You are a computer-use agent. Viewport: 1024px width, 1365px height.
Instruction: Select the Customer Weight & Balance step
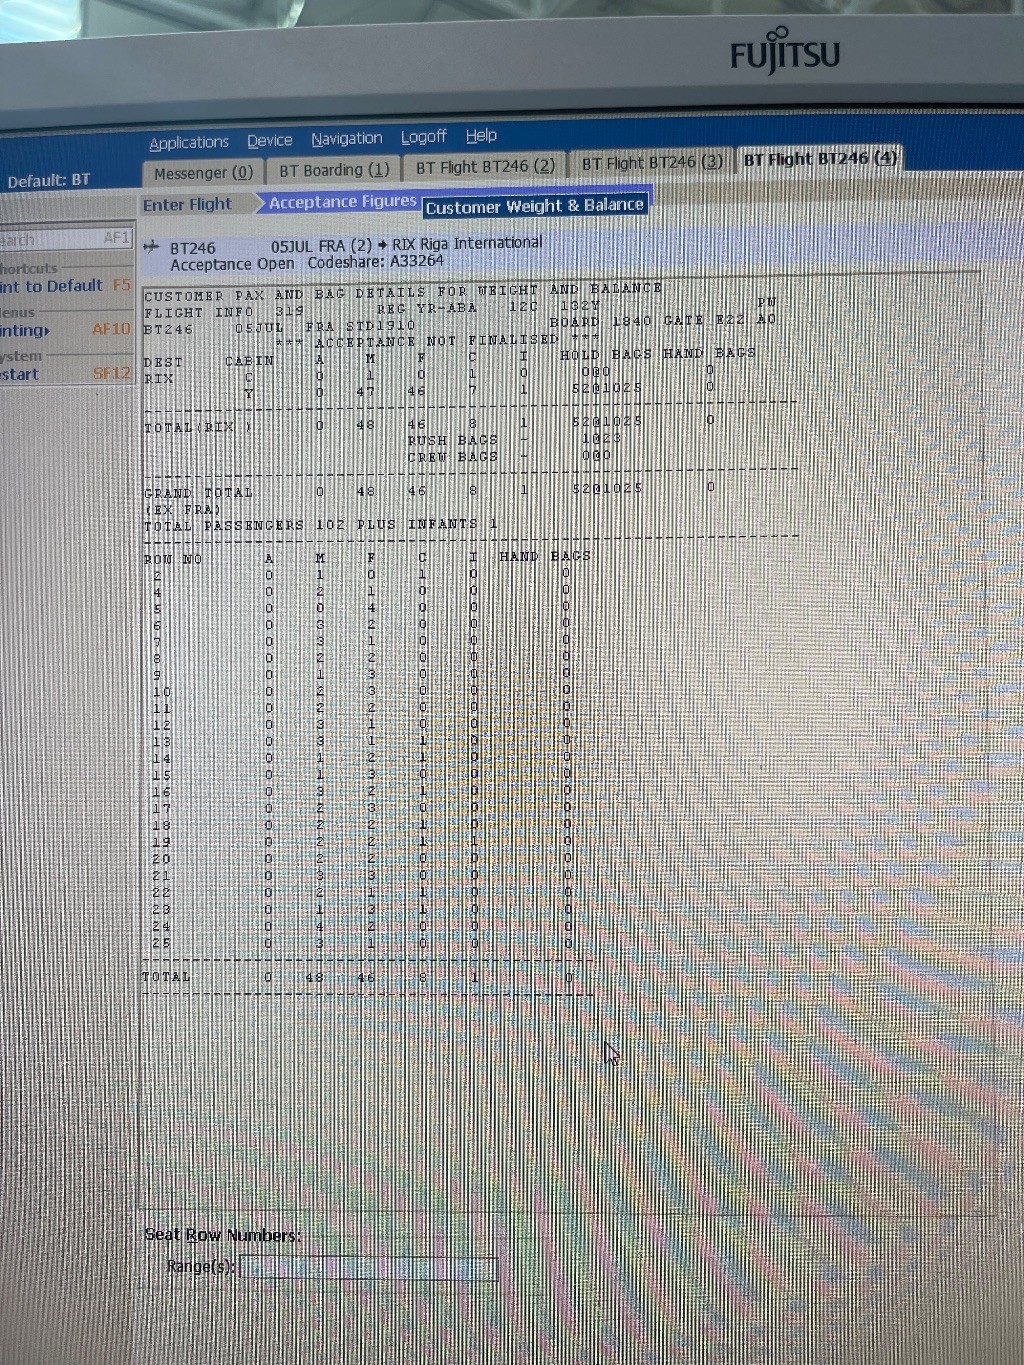point(534,206)
